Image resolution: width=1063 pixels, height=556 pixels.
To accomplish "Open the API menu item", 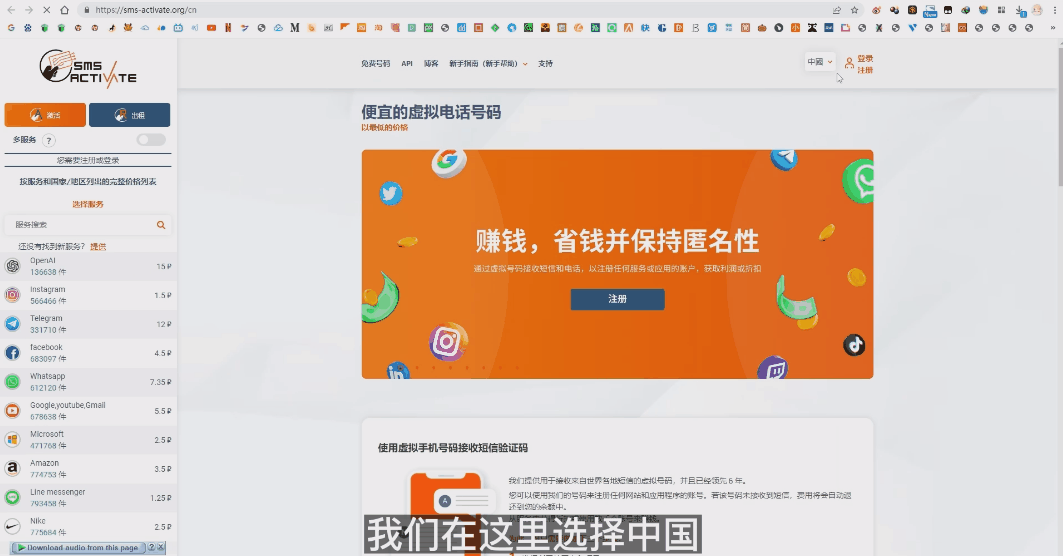I will 407,64.
